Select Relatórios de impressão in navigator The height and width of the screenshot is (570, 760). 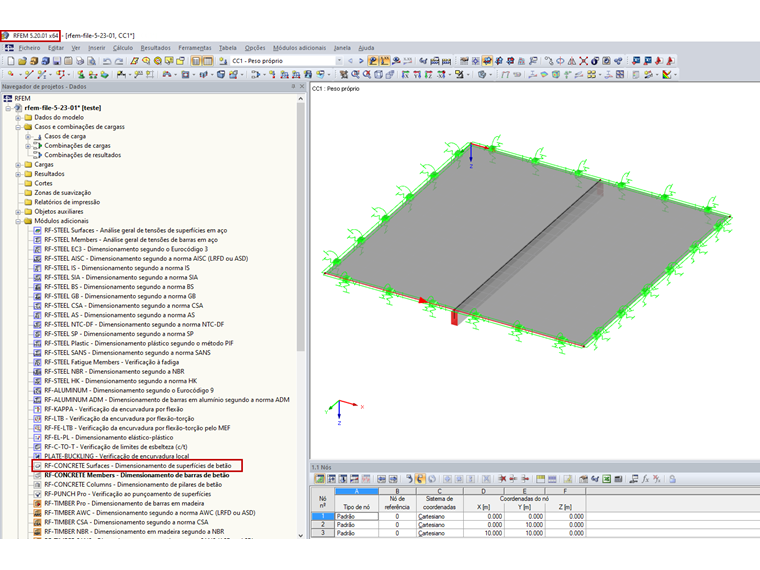[67, 202]
